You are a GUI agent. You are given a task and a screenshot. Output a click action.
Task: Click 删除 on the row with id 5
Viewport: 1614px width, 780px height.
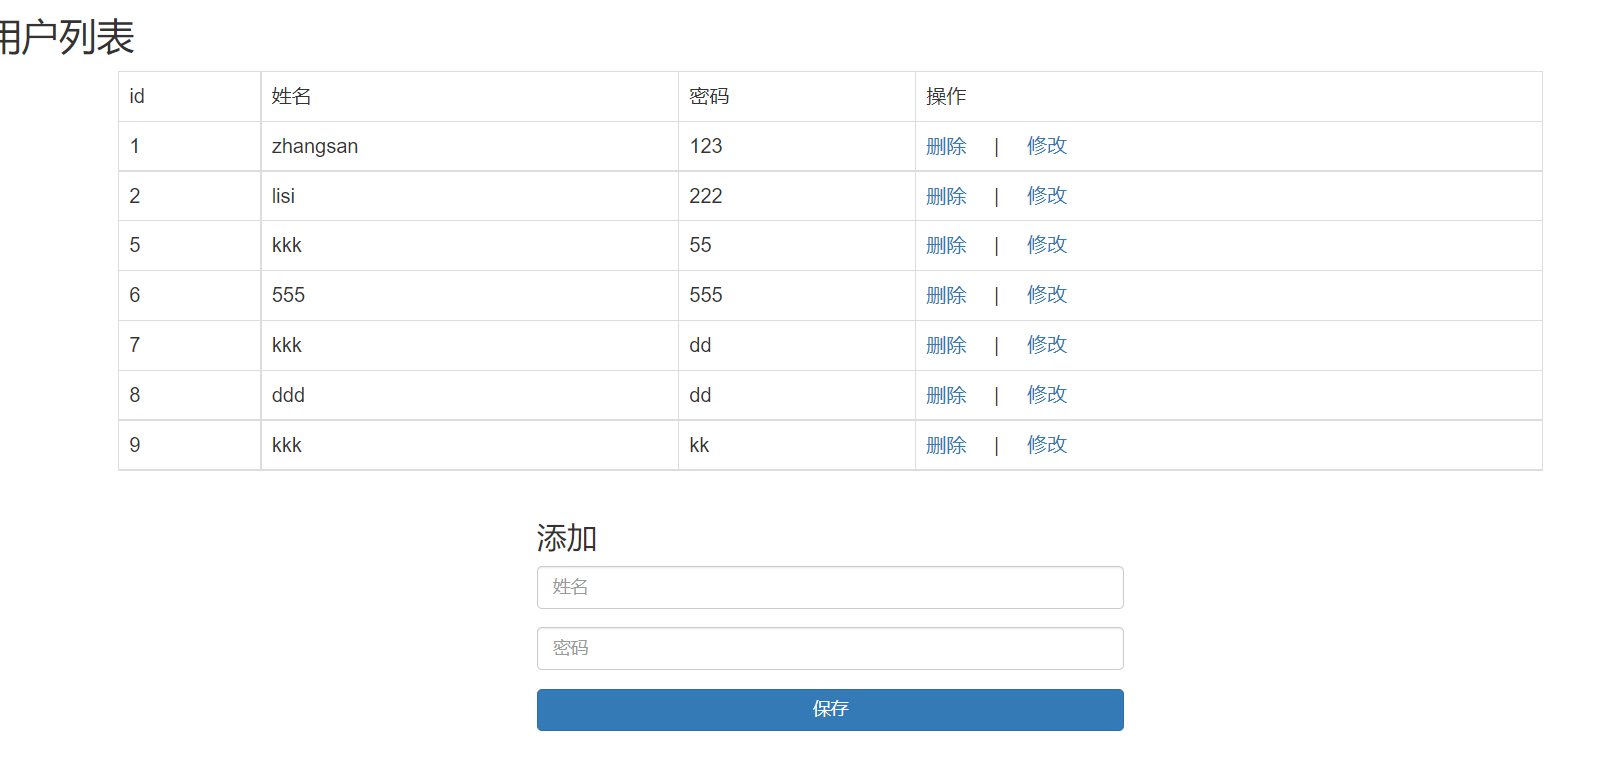point(946,245)
